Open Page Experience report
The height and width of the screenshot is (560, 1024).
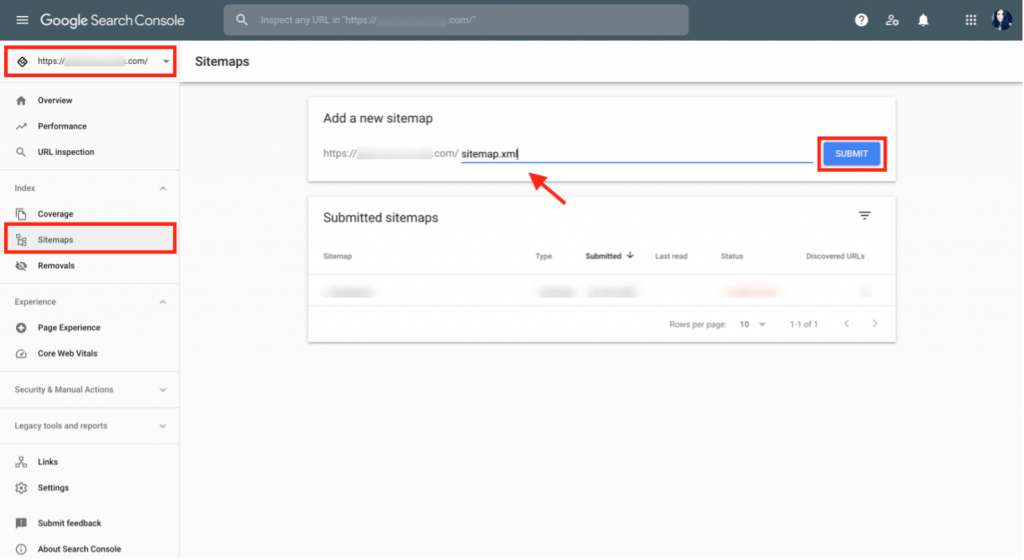(x=69, y=328)
